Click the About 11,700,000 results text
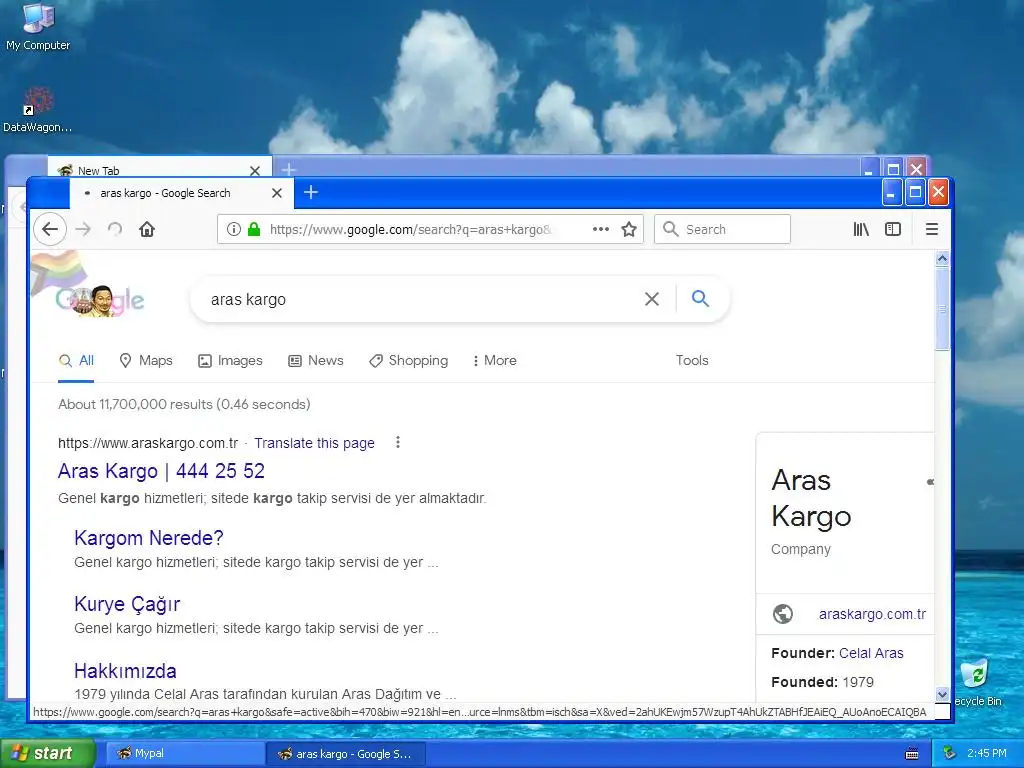Image resolution: width=1024 pixels, height=768 pixels. point(184,404)
